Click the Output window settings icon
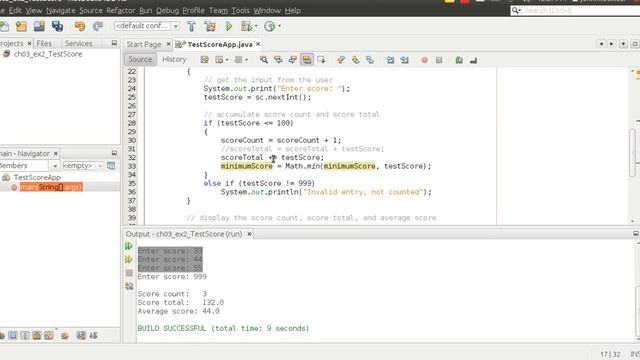The width and height of the screenshot is (640, 360). point(129,286)
